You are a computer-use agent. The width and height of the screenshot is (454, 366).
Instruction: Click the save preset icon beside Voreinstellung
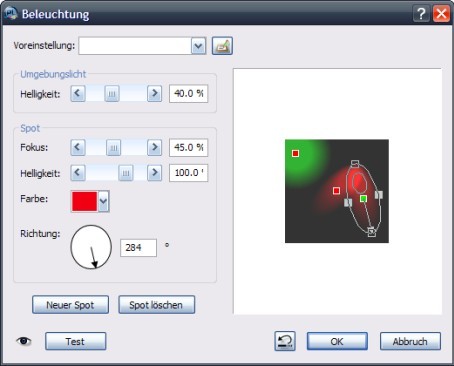tap(222, 46)
